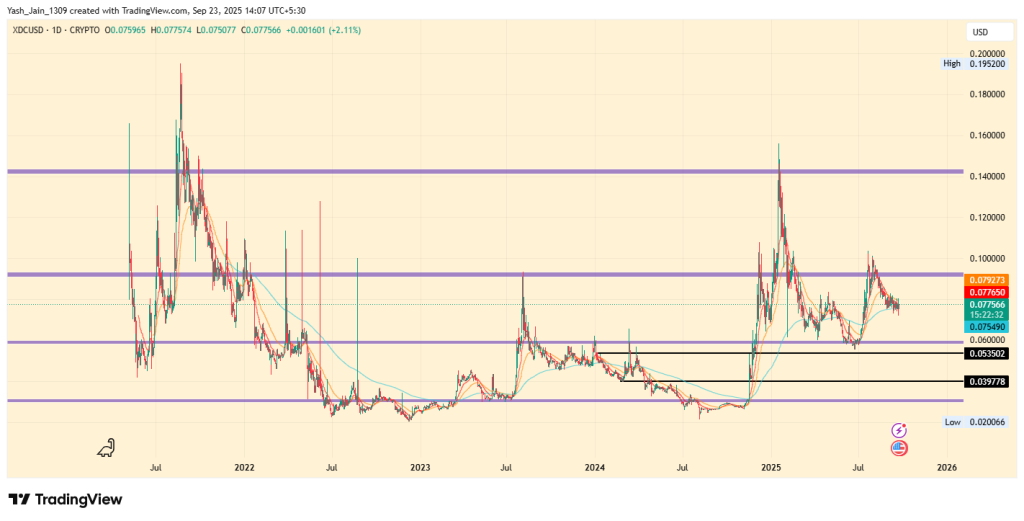Open the USD currency selector
Screen dimensions: 1024x521
979,32
